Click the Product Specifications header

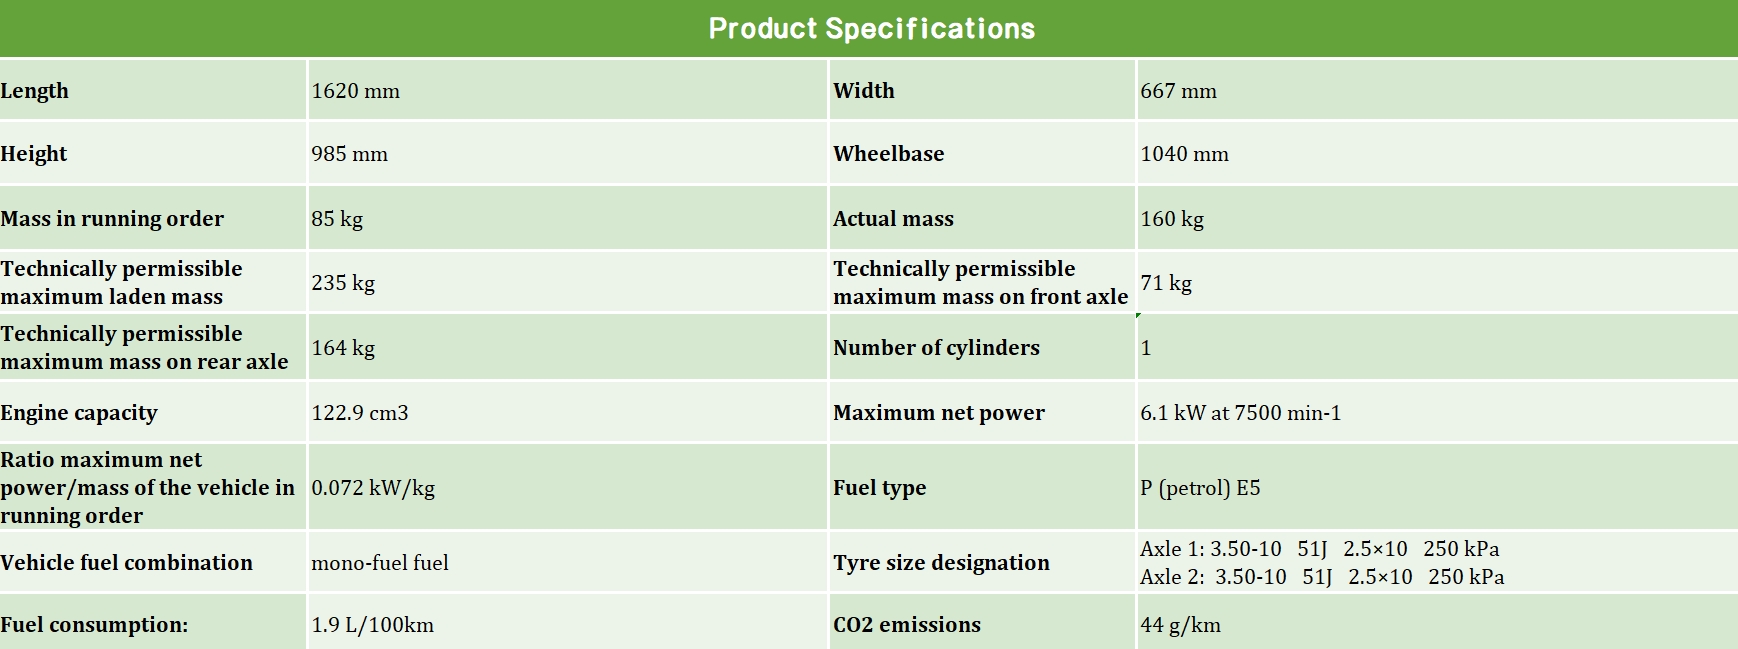click(x=871, y=29)
